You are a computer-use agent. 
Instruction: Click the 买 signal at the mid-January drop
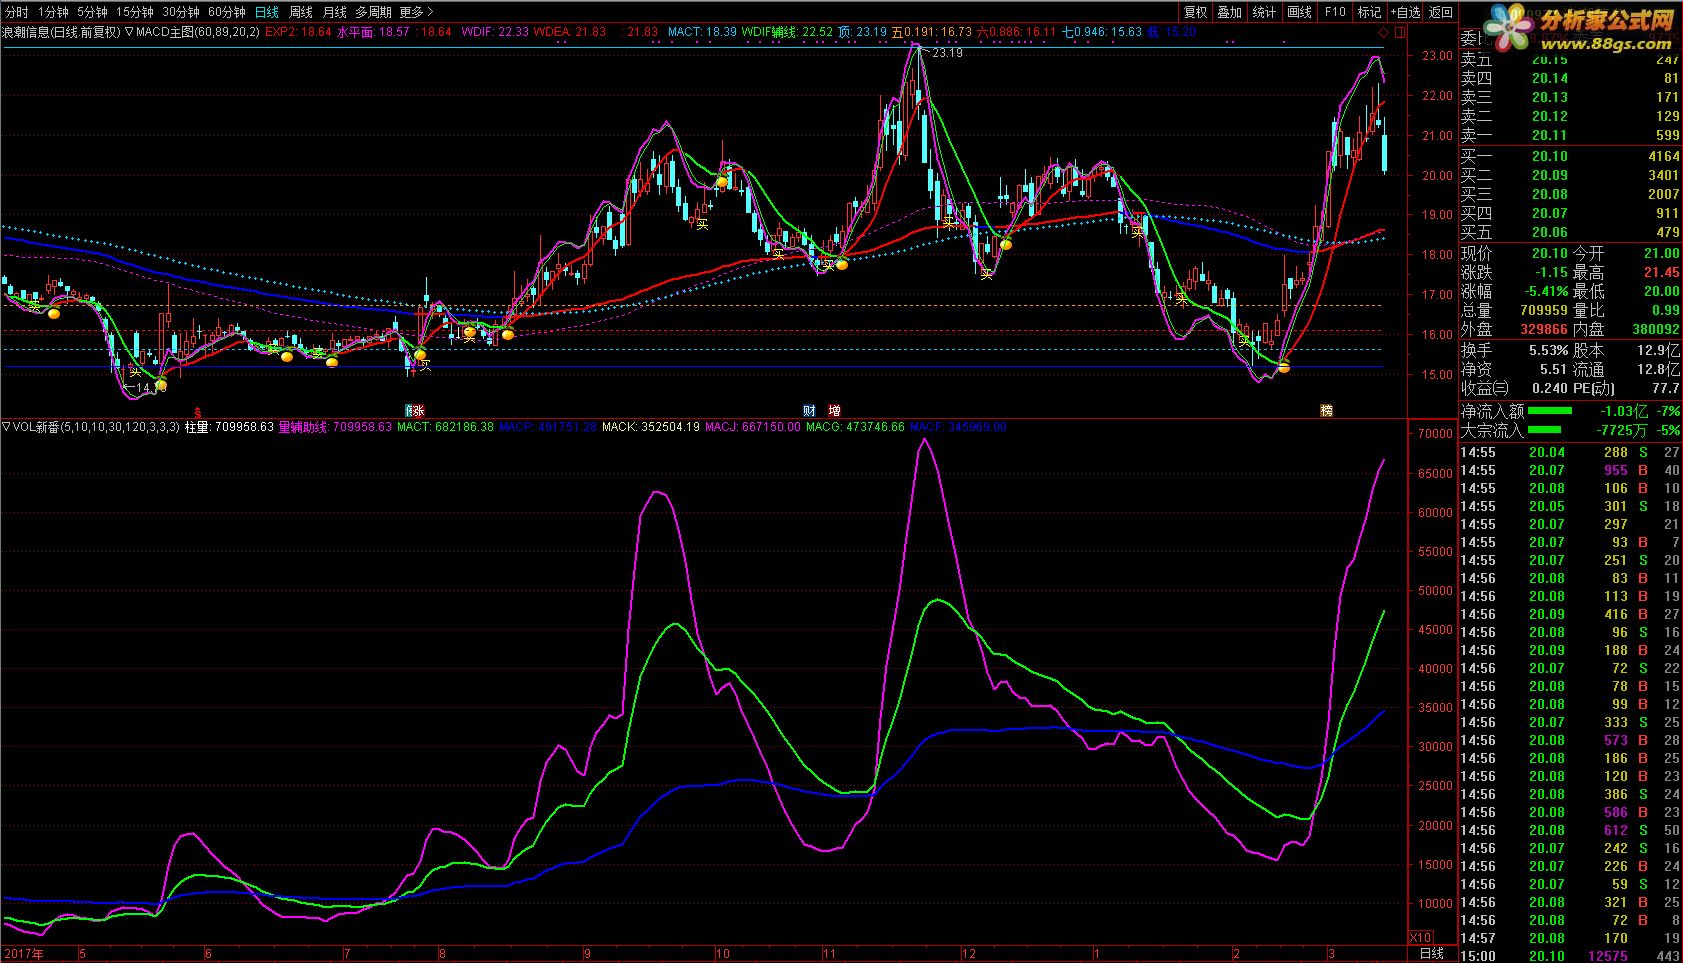1137,231
